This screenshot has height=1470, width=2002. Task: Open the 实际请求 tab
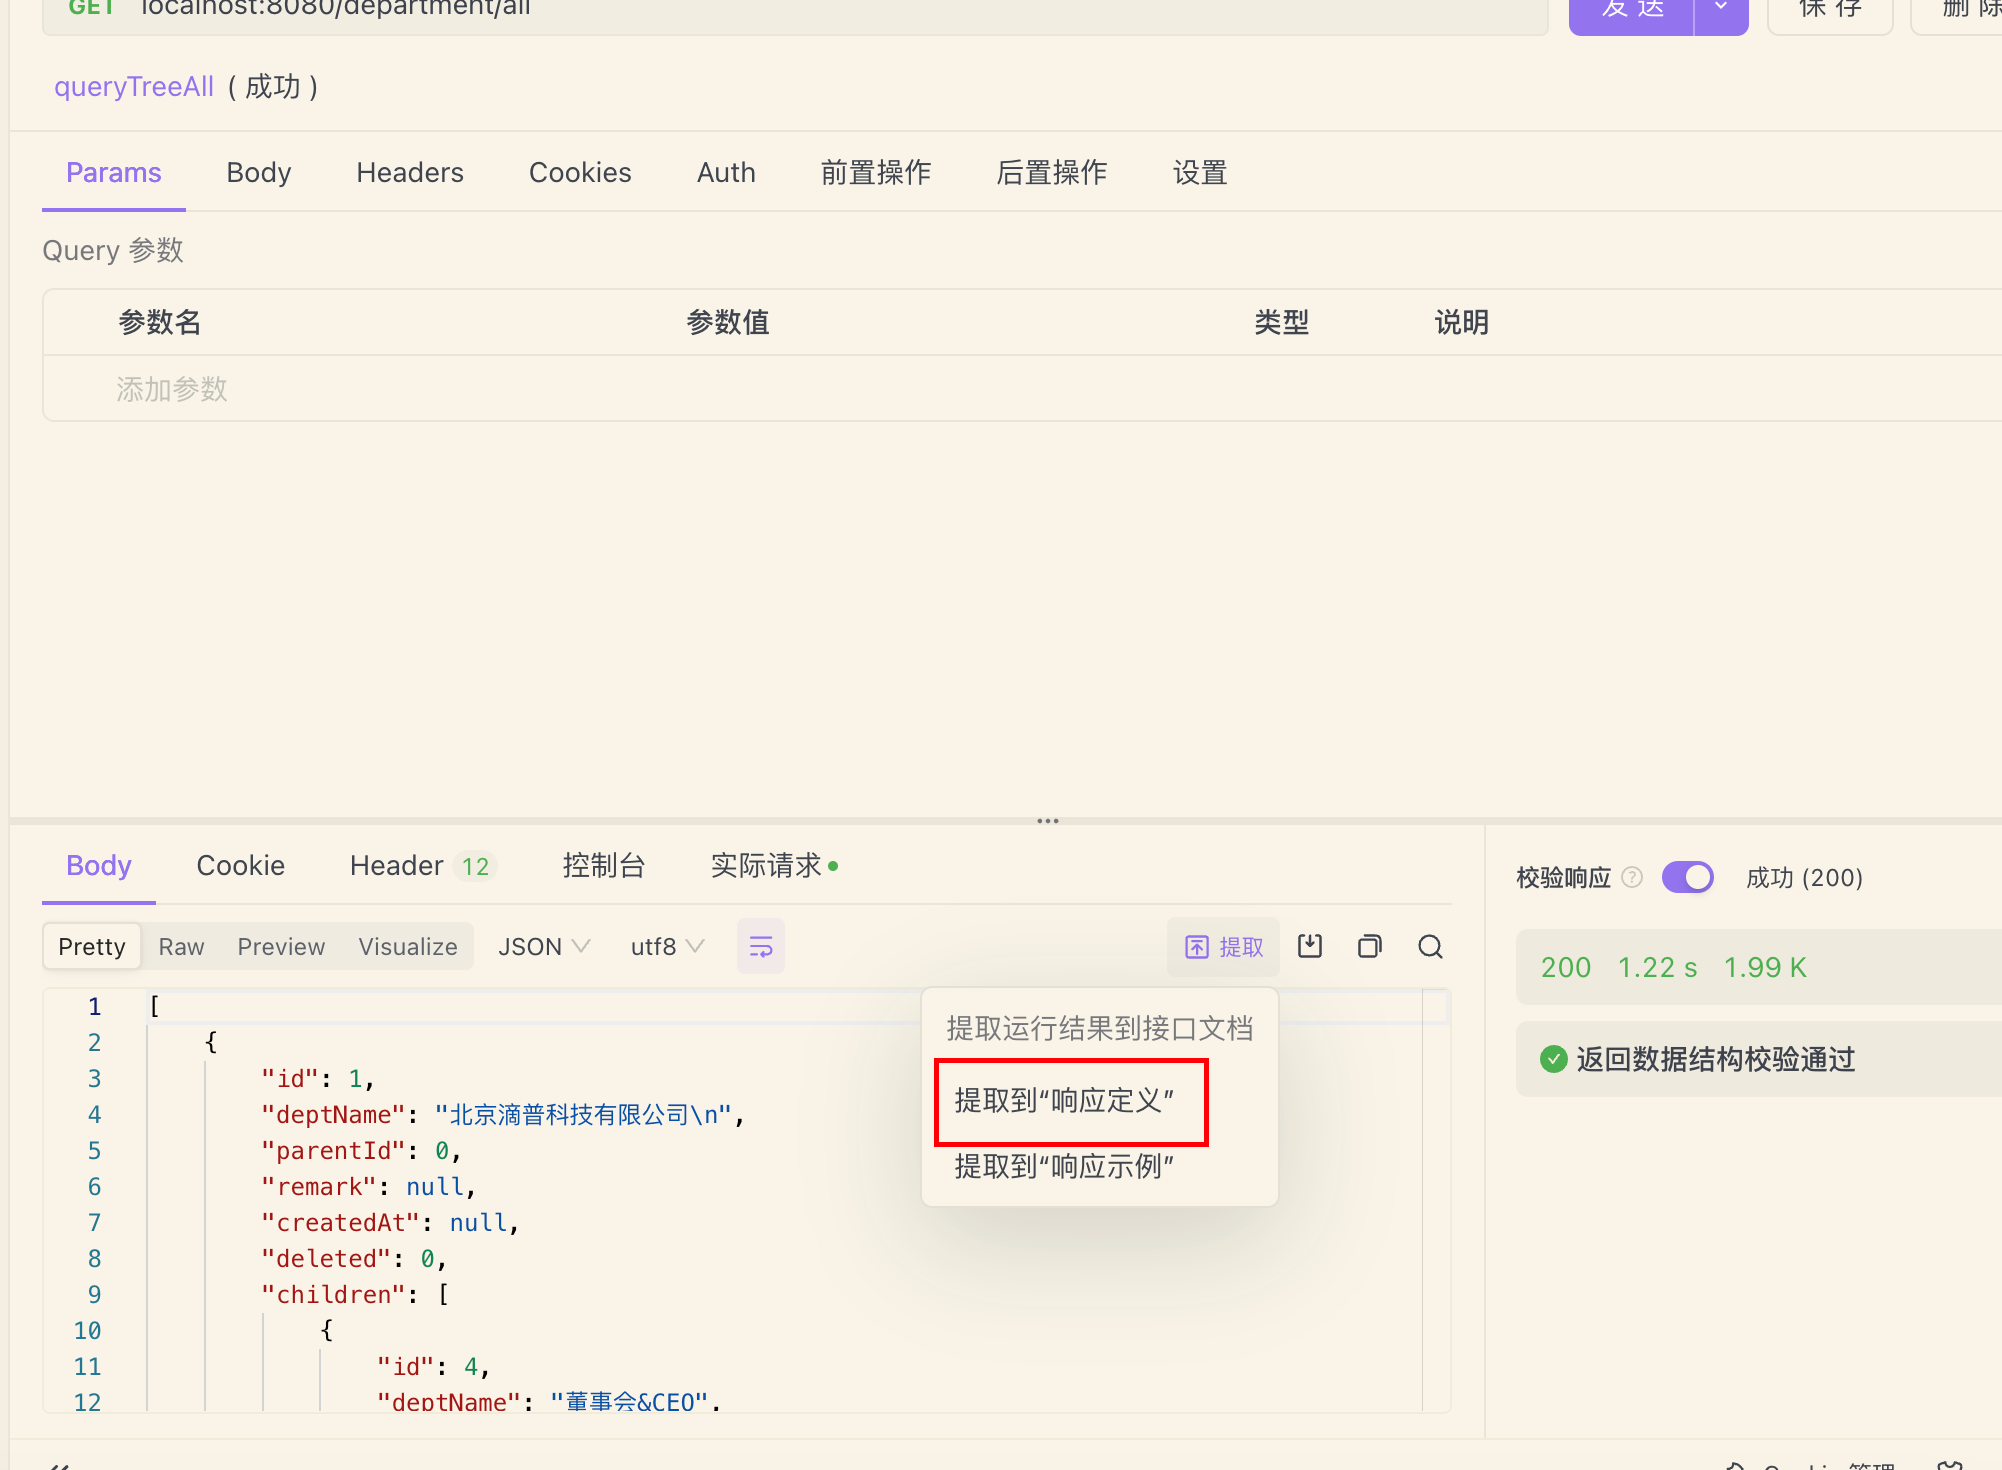(x=774, y=866)
